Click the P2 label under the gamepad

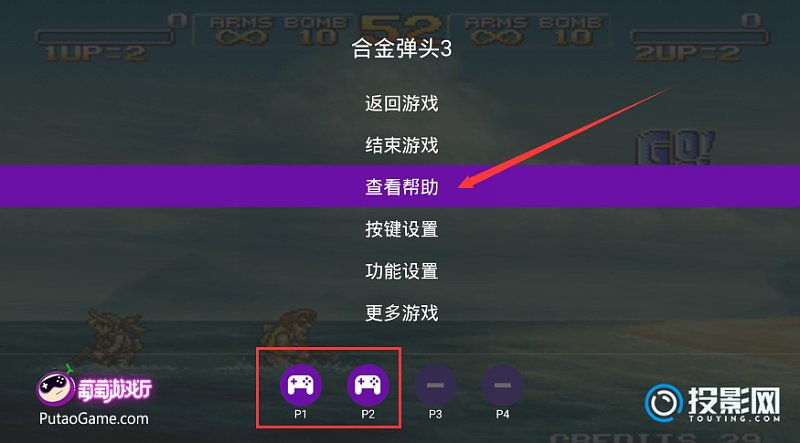368,414
